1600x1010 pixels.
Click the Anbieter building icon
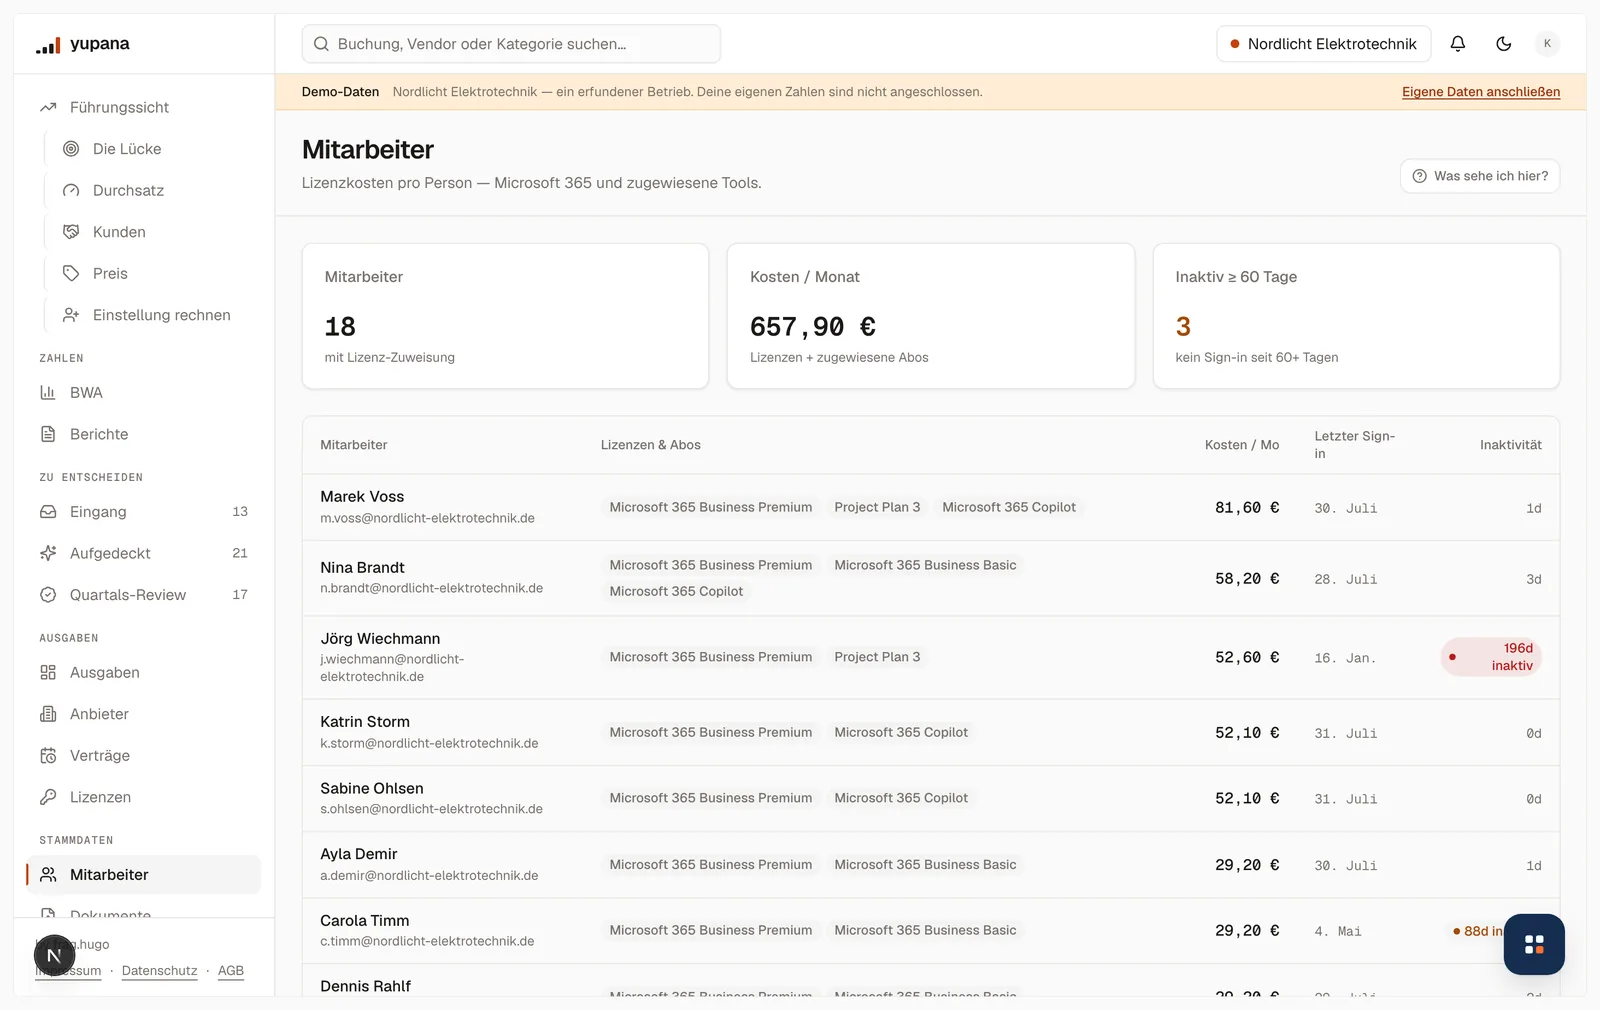pyautogui.click(x=48, y=714)
